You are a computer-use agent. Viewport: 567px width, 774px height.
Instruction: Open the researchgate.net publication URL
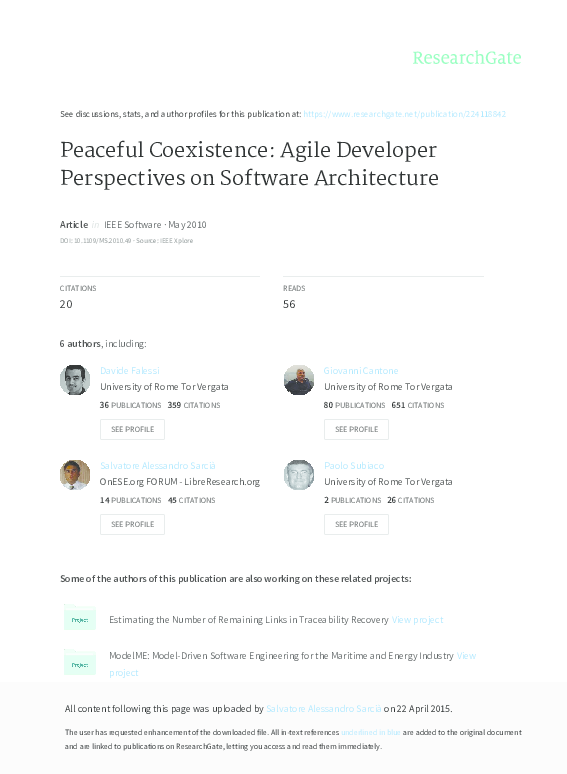[x=404, y=114]
